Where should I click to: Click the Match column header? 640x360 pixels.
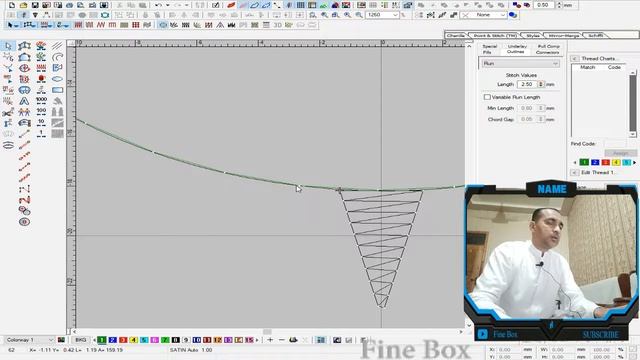coord(587,67)
